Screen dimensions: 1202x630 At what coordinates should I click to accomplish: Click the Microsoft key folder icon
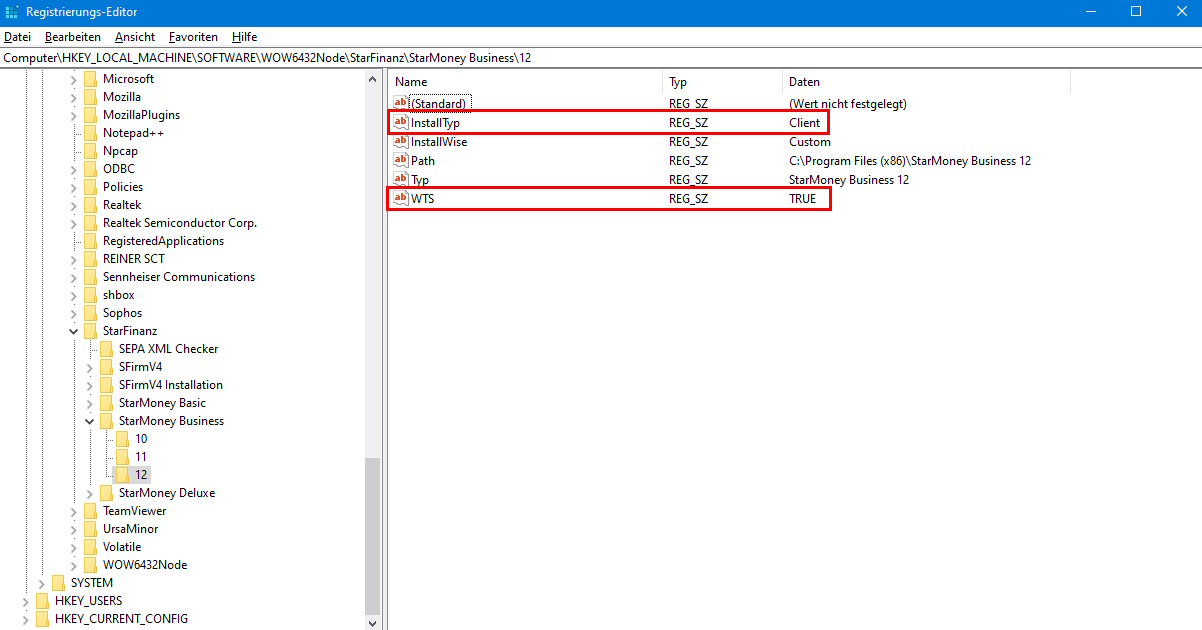[90, 79]
